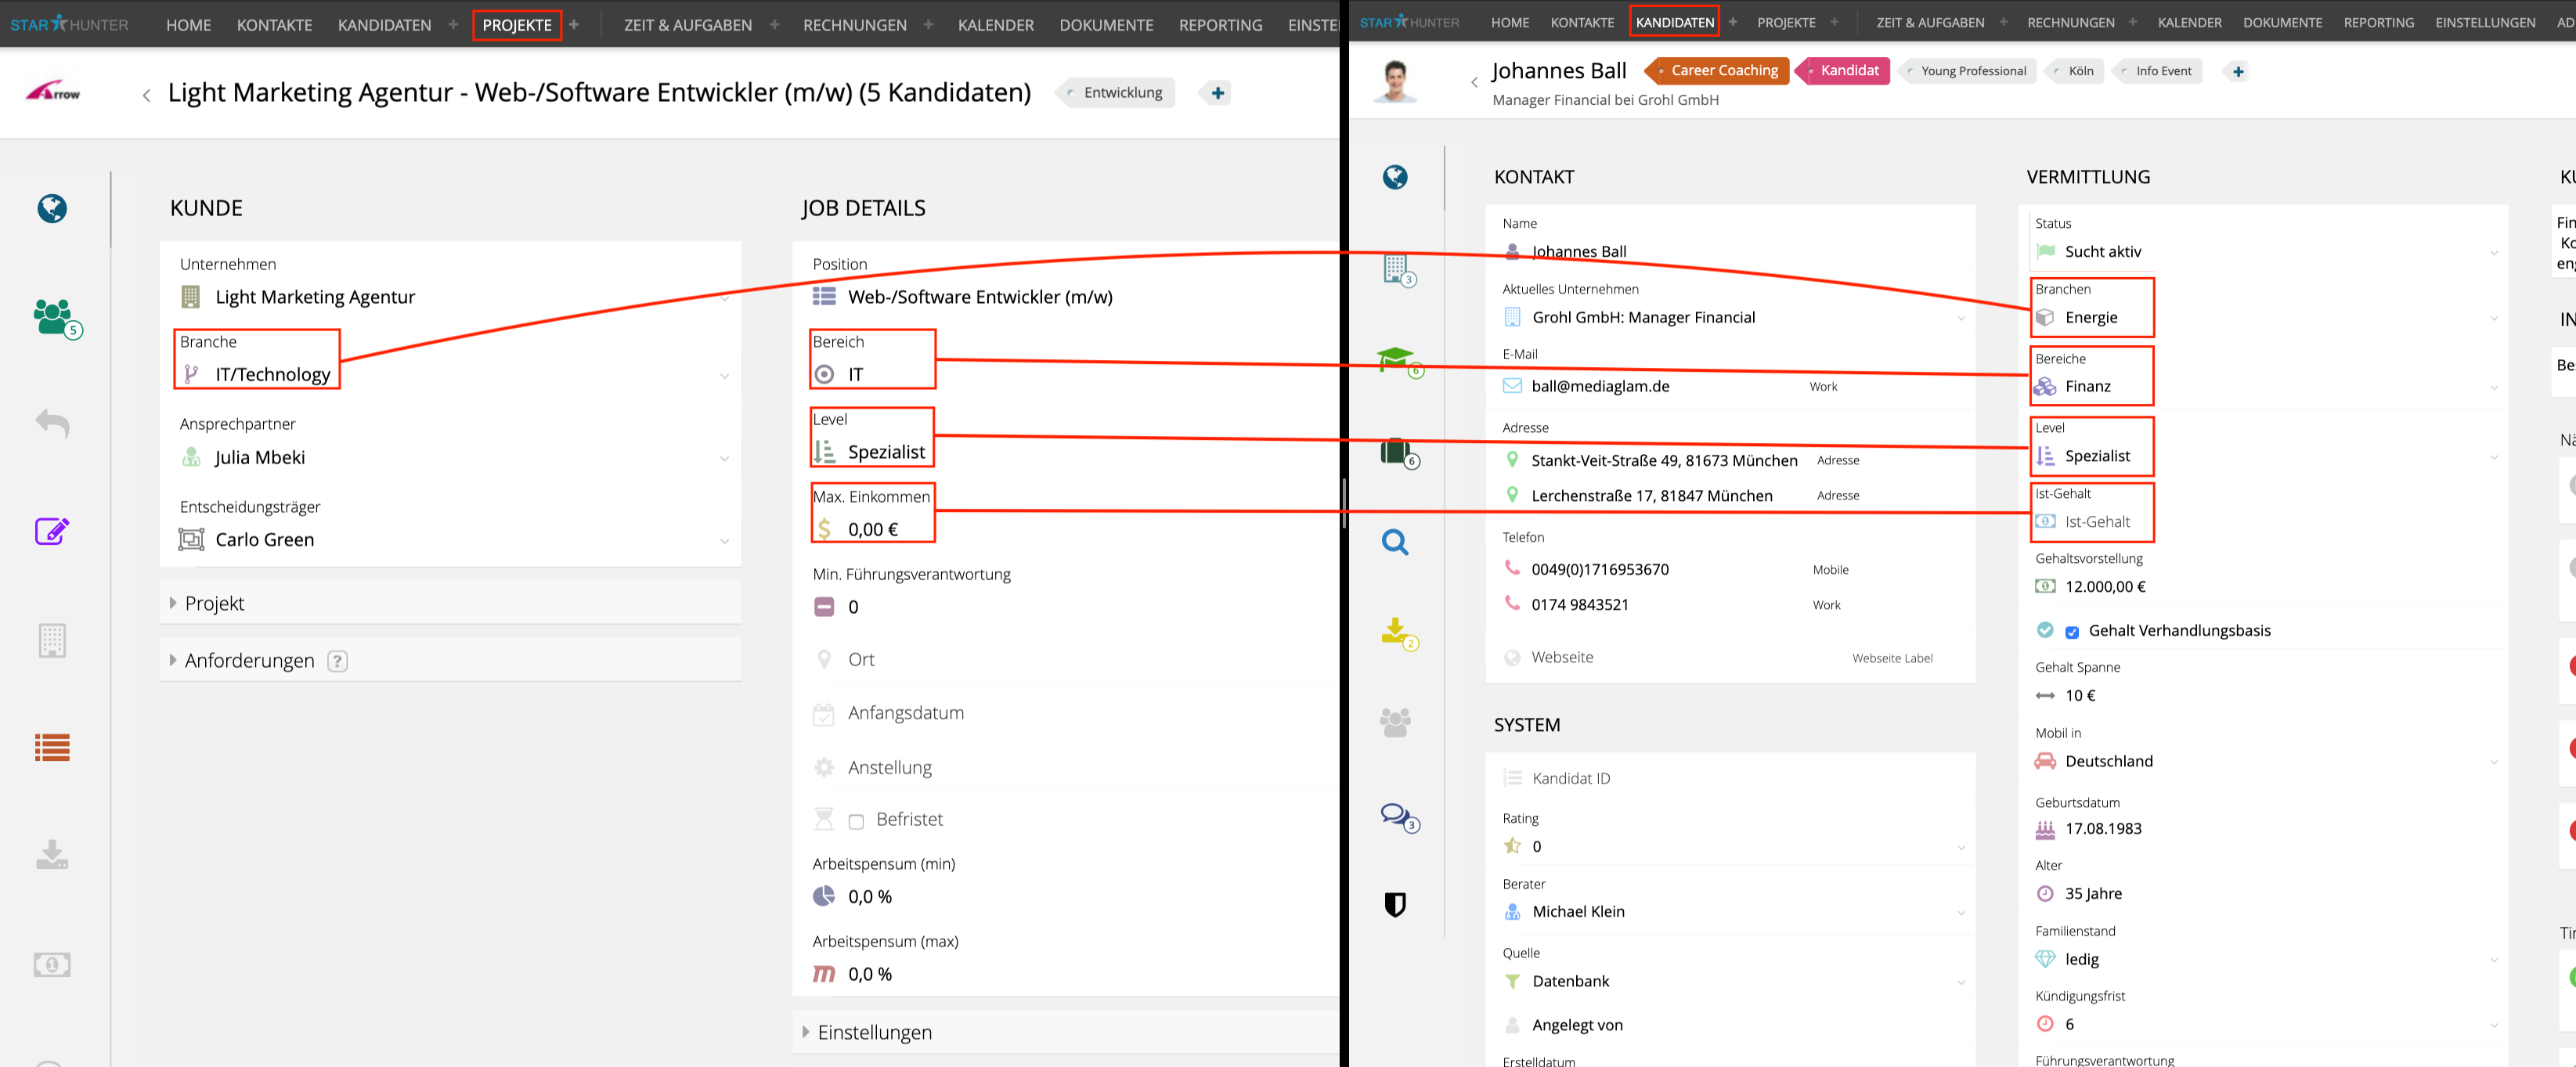The width and height of the screenshot is (2576, 1067).
Task: Expand the Anforderungen section
Action: [x=249, y=660]
